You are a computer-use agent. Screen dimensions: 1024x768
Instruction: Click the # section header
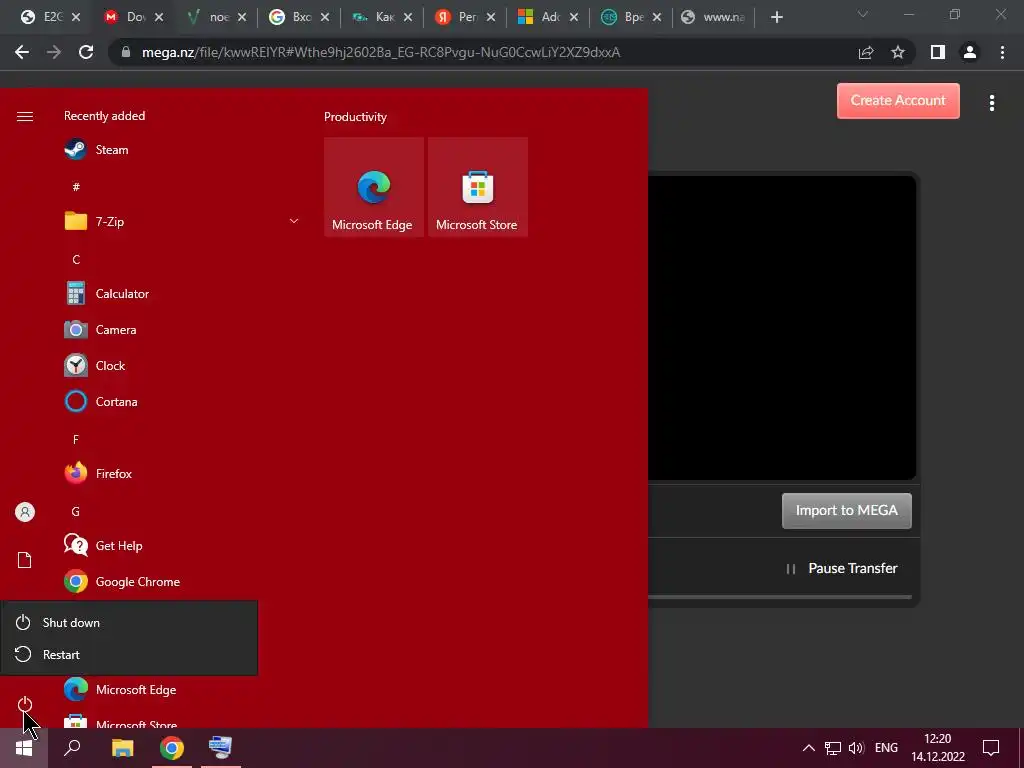[76, 187]
